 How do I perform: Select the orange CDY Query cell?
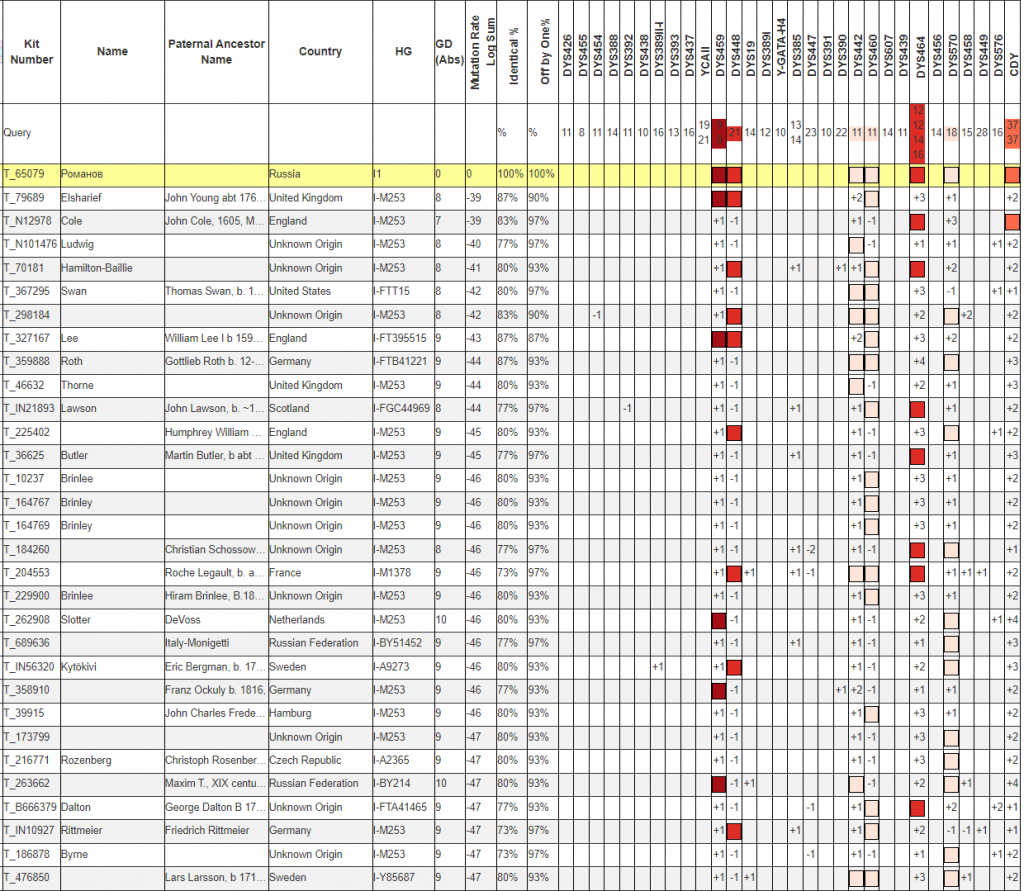(1013, 132)
